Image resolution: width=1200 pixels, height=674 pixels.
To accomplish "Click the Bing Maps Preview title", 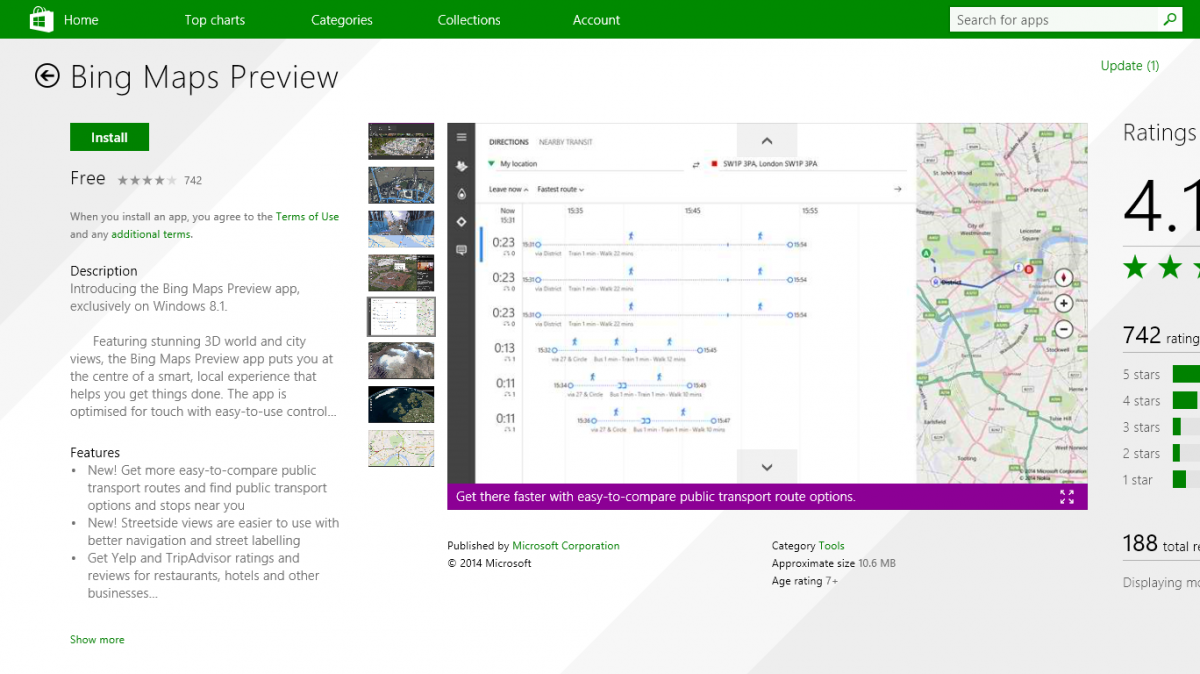I will point(205,77).
